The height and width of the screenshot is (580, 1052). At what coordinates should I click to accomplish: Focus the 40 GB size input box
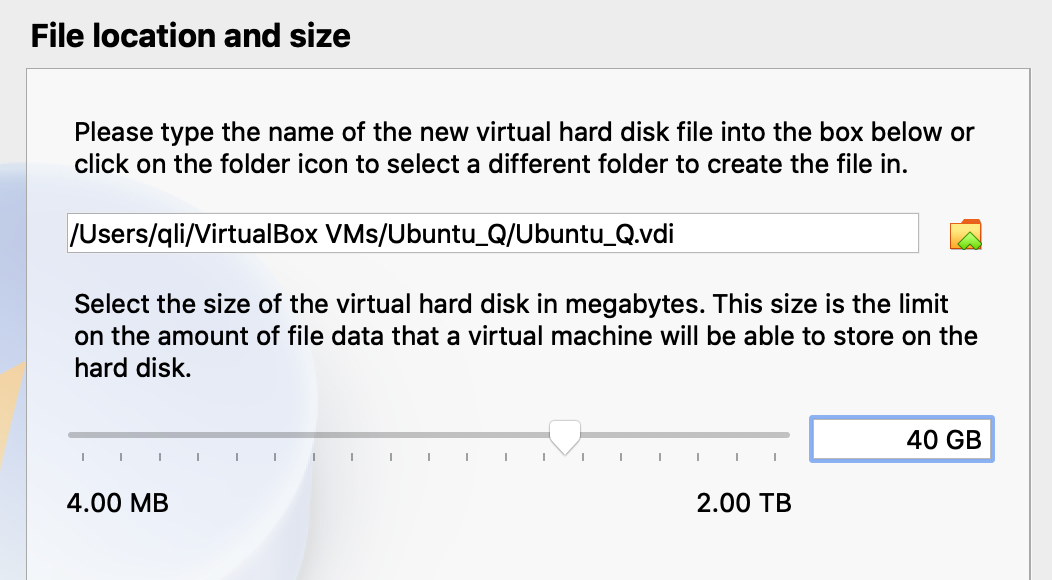point(901,439)
